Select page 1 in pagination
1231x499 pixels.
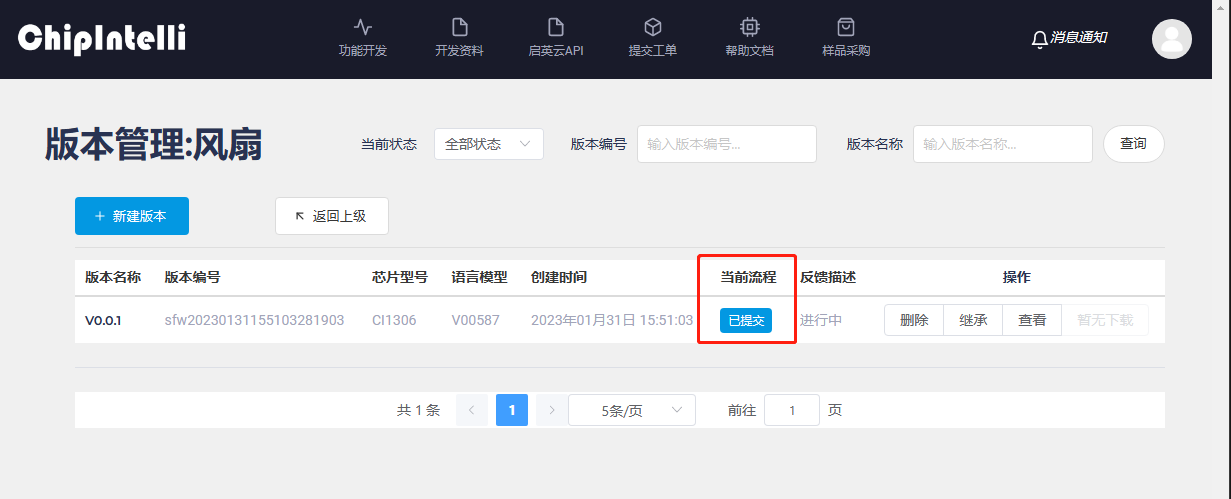[511, 410]
